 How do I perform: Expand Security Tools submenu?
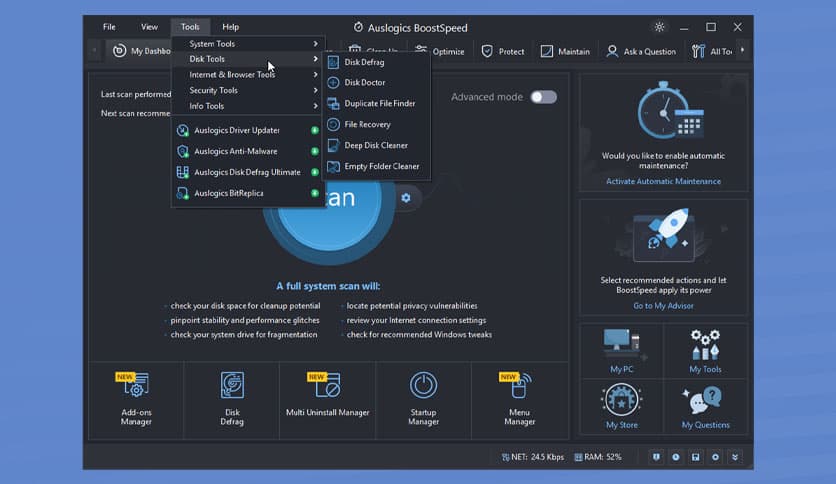click(248, 90)
